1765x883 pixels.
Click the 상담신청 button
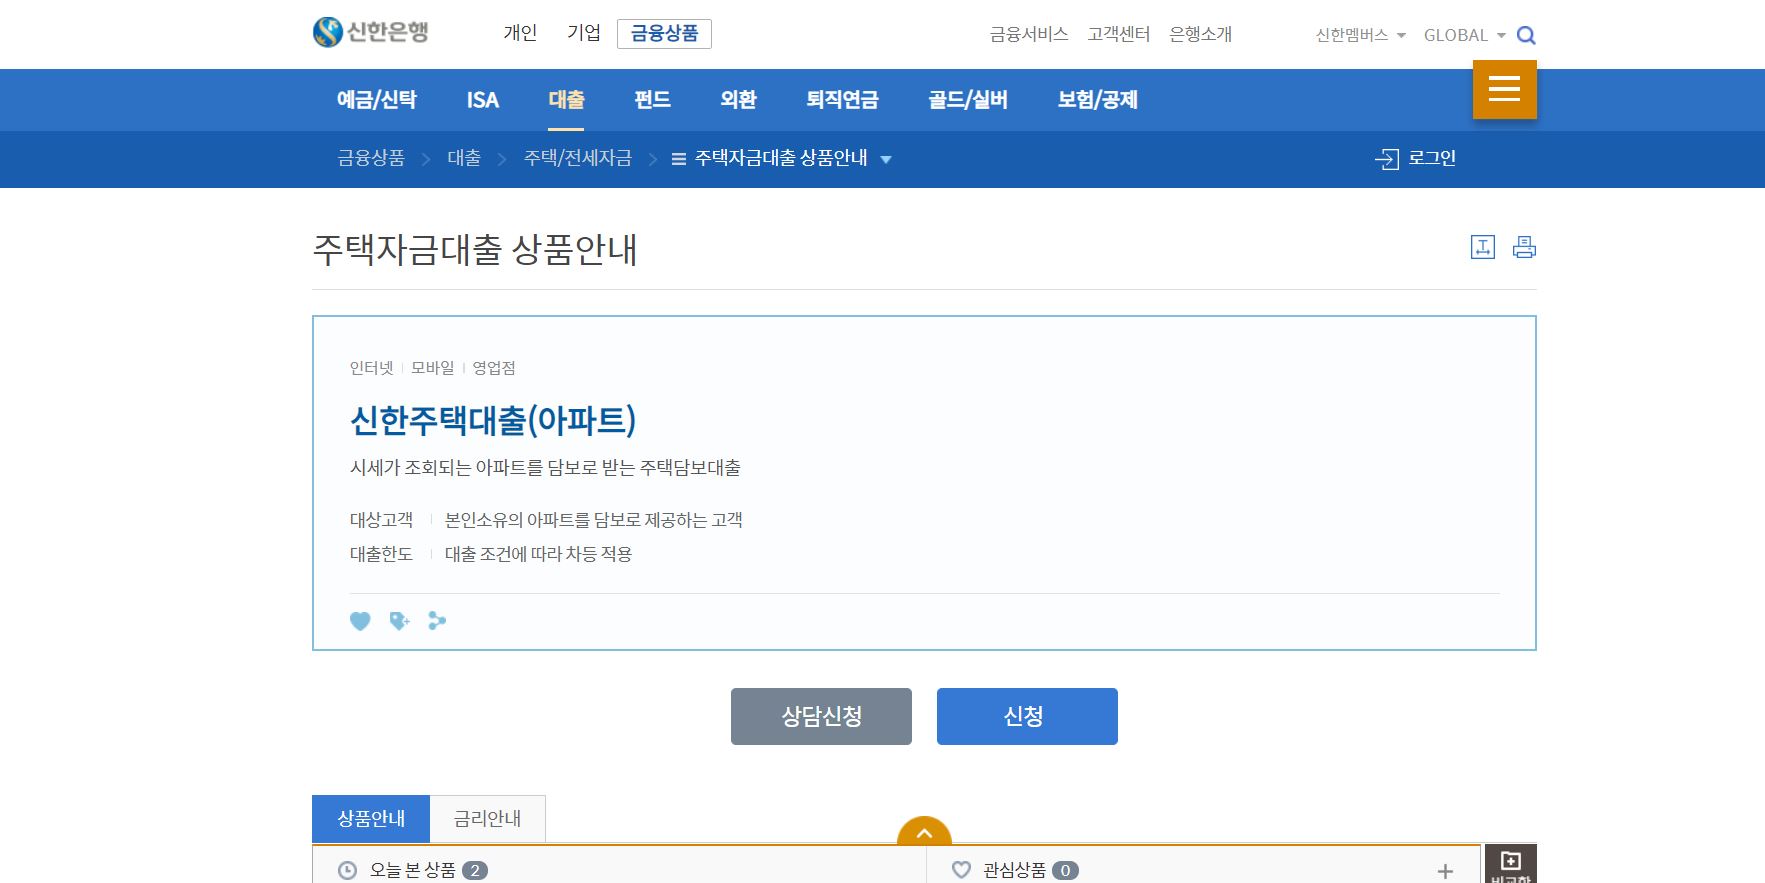(x=821, y=716)
